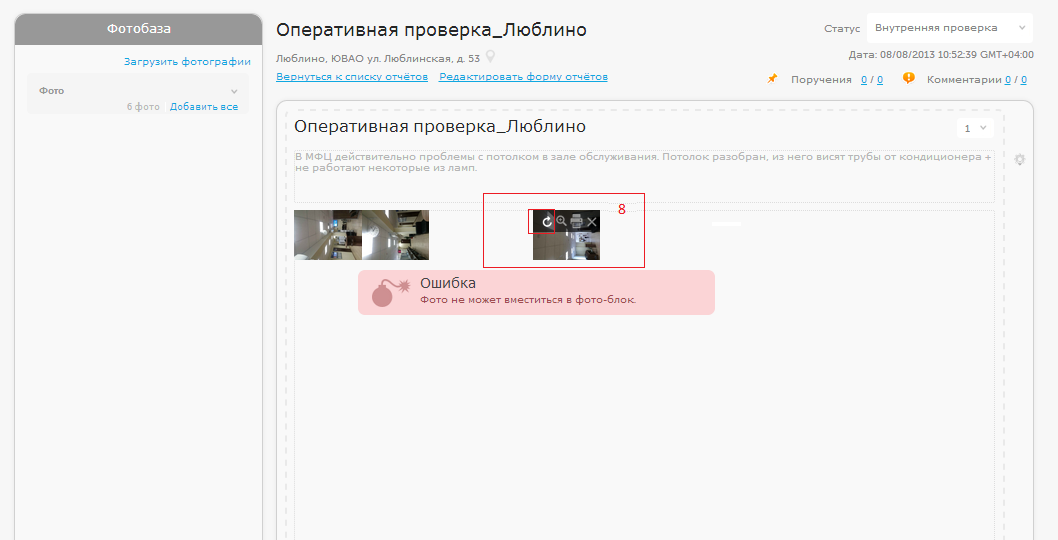Click the report description text field
The height and width of the screenshot is (540, 1058).
[643, 176]
